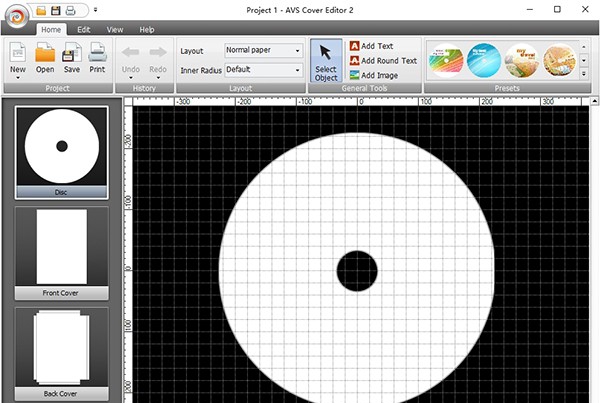Save the project using Save icon

(72, 53)
